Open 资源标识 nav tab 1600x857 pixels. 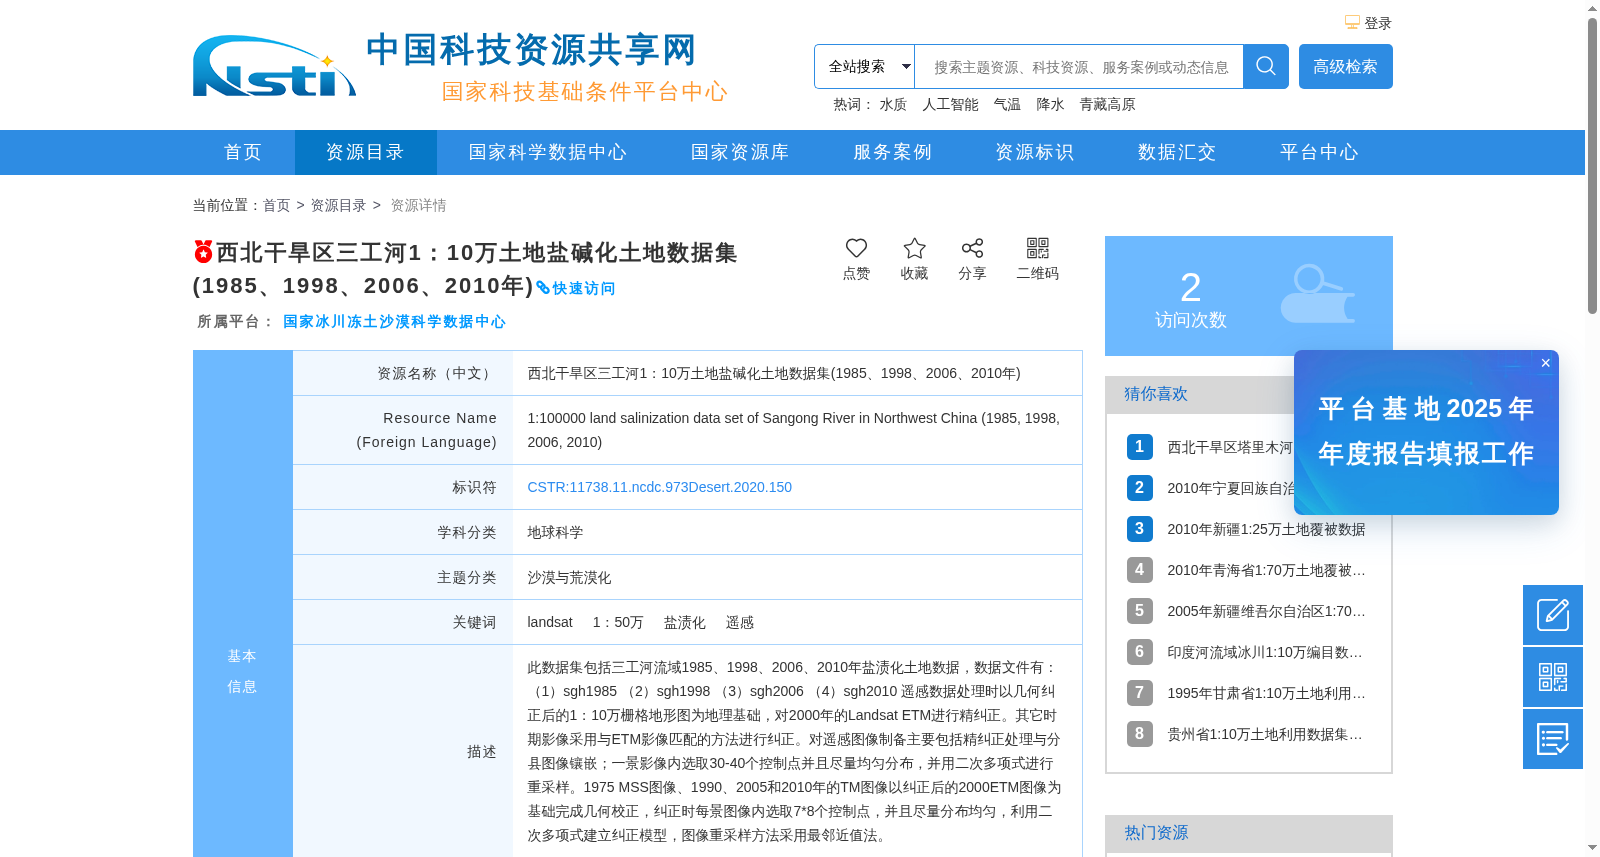click(x=1034, y=152)
